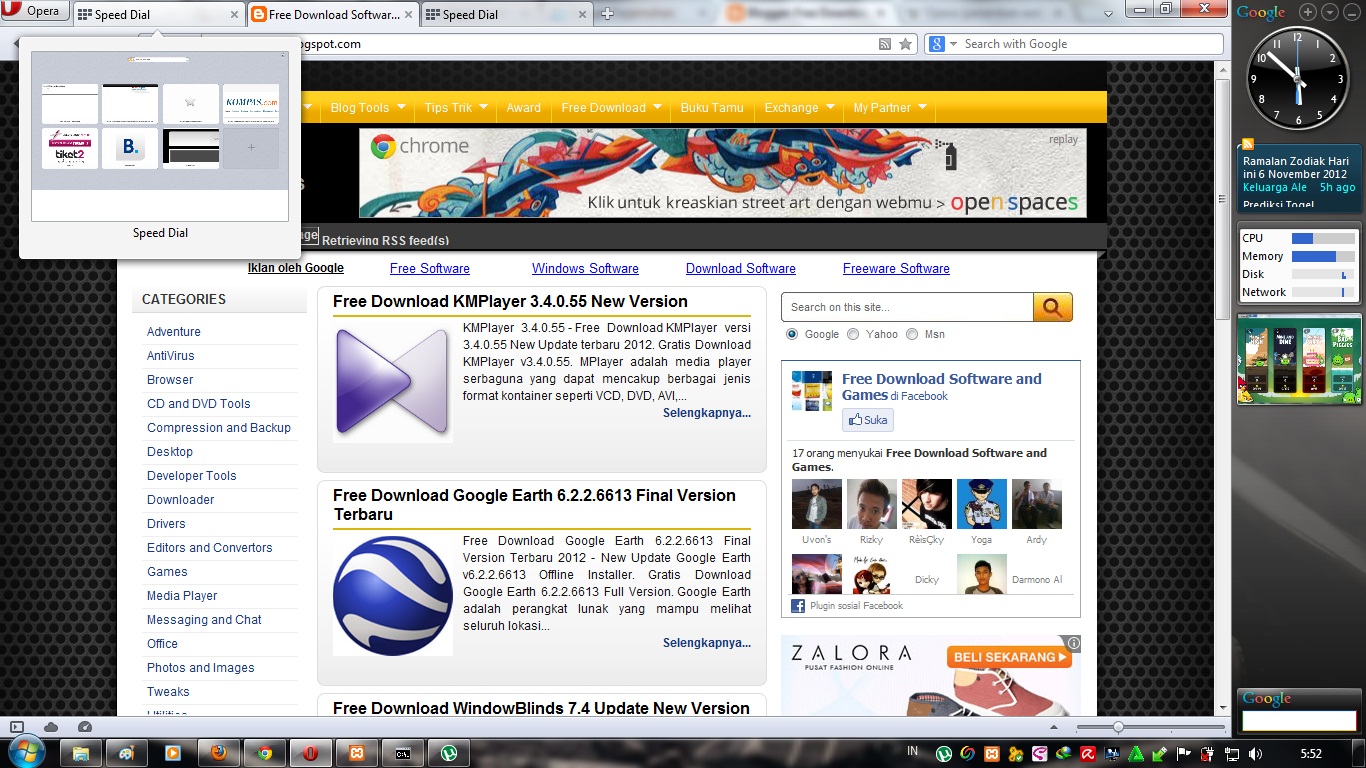The height and width of the screenshot is (768, 1366).
Task: Click the Windows Software ad link
Action: (x=585, y=268)
